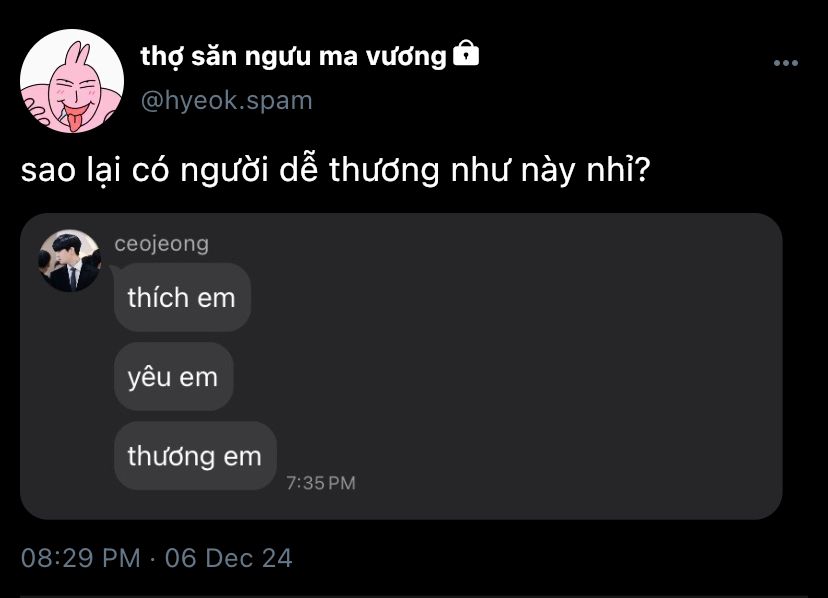The height and width of the screenshot is (598, 828).
Task: Open the more options three-dot menu
Action: 785,63
